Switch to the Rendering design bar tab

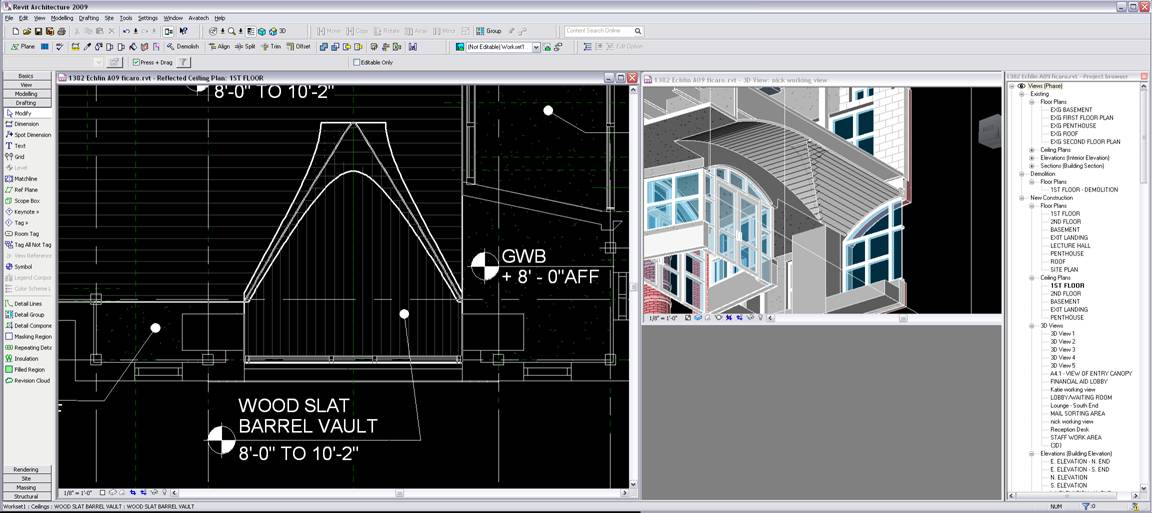[x=26, y=469]
